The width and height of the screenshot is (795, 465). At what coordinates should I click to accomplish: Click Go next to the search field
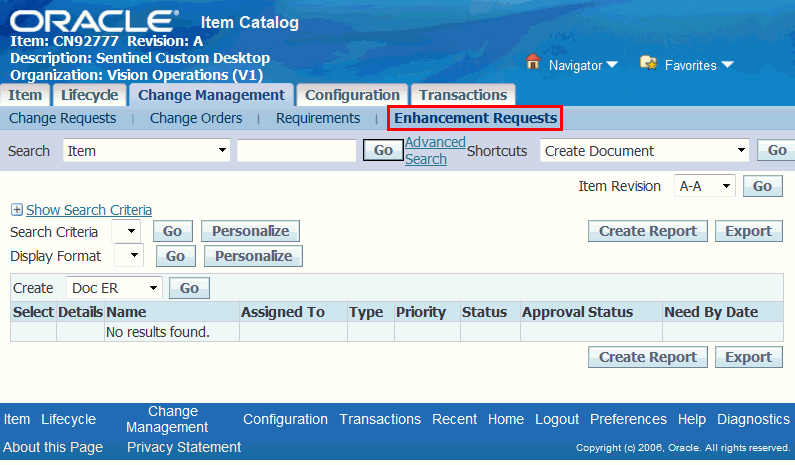click(383, 150)
